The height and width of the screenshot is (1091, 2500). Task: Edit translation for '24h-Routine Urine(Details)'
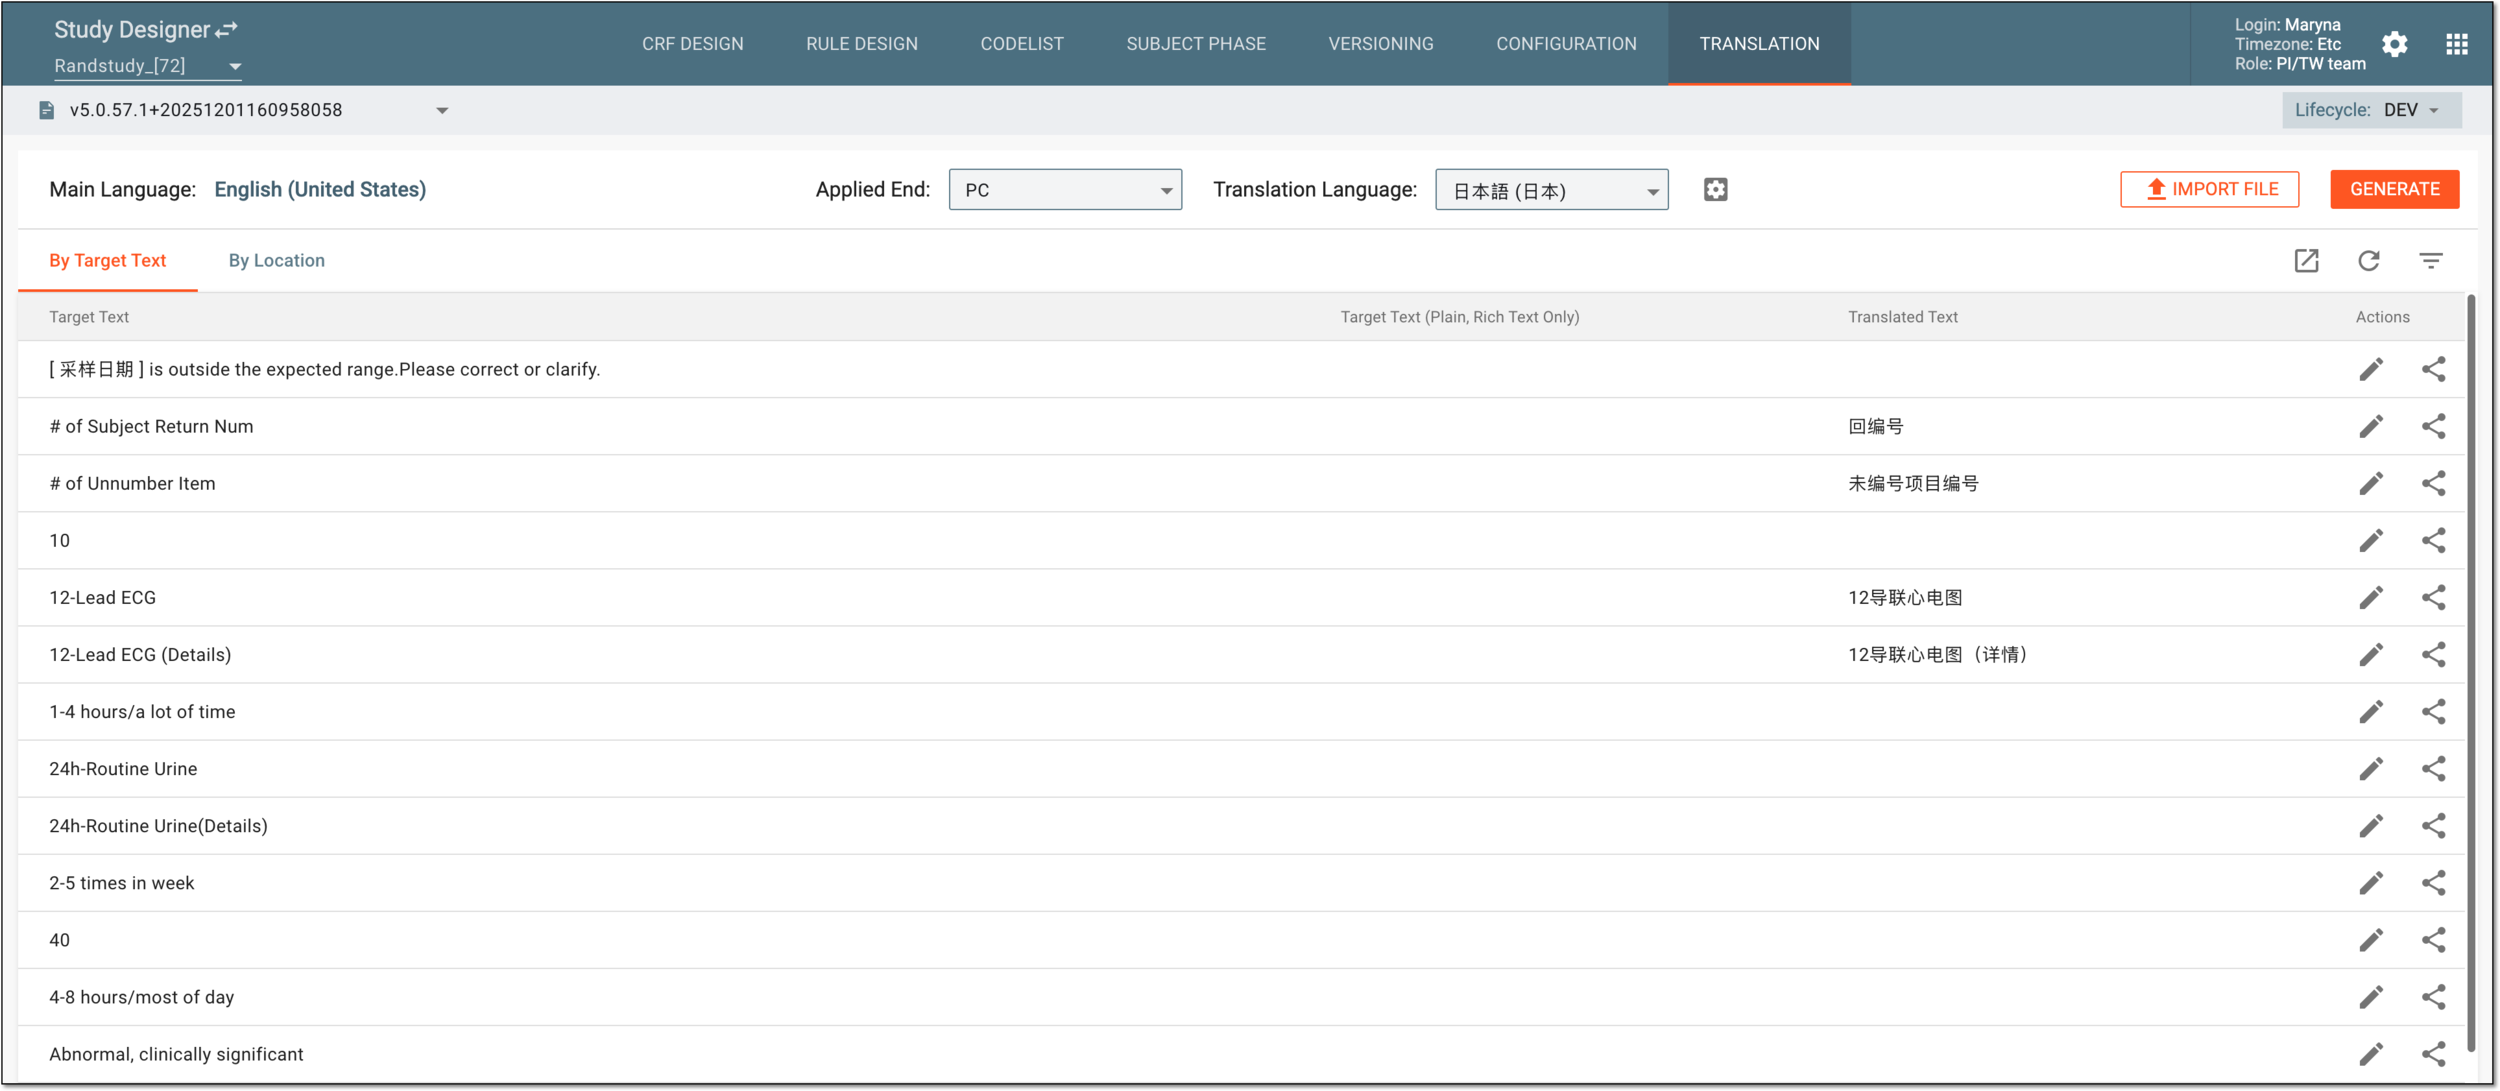(x=2371, y=826)
